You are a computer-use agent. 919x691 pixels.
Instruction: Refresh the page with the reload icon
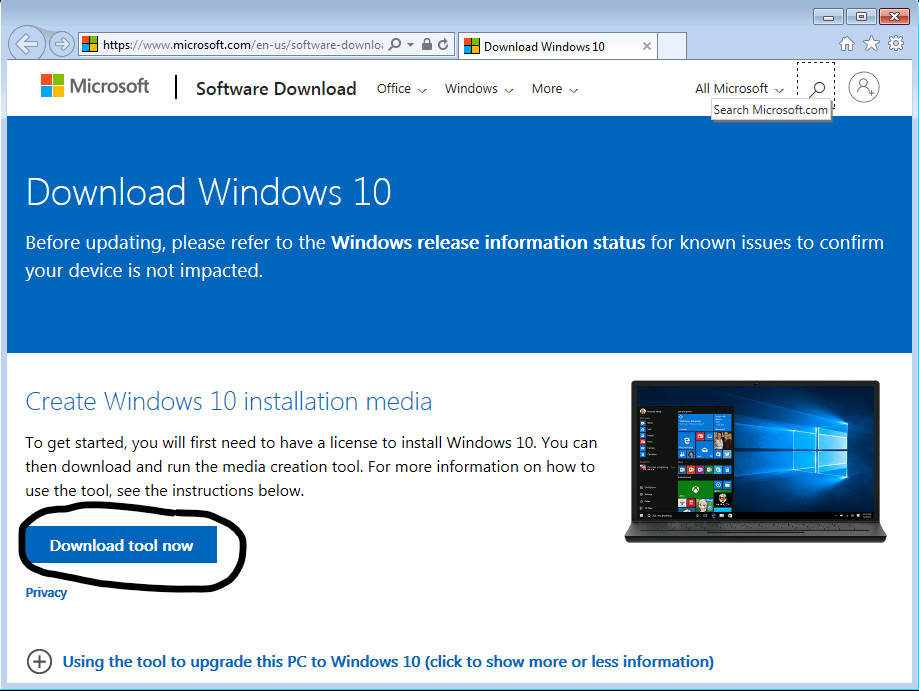click(443, 45)
